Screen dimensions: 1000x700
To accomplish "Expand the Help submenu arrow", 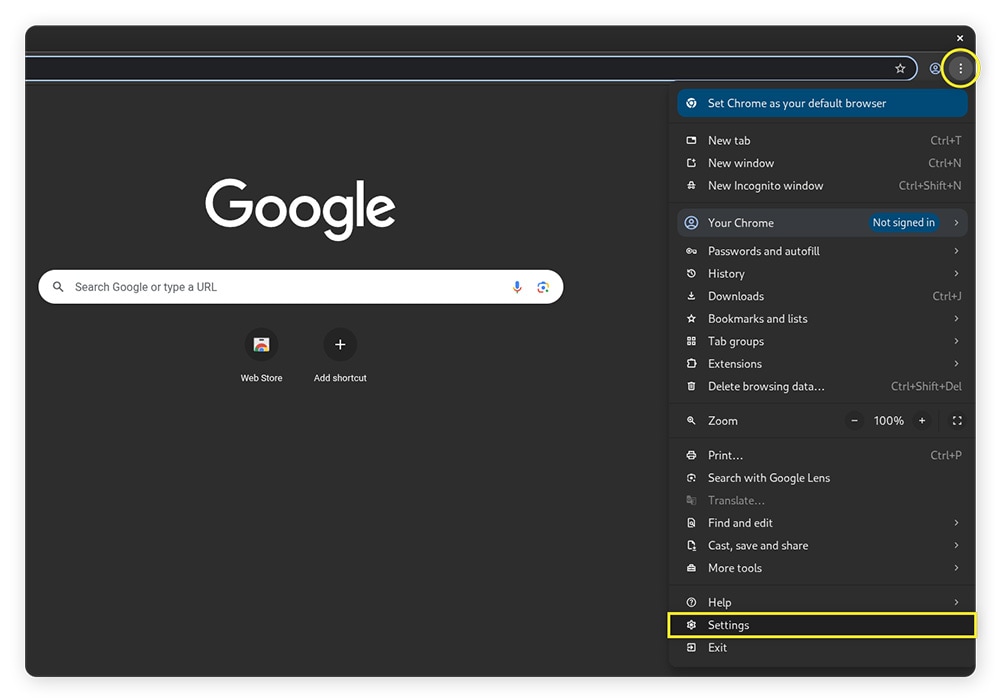I will [x=956, y=602].
